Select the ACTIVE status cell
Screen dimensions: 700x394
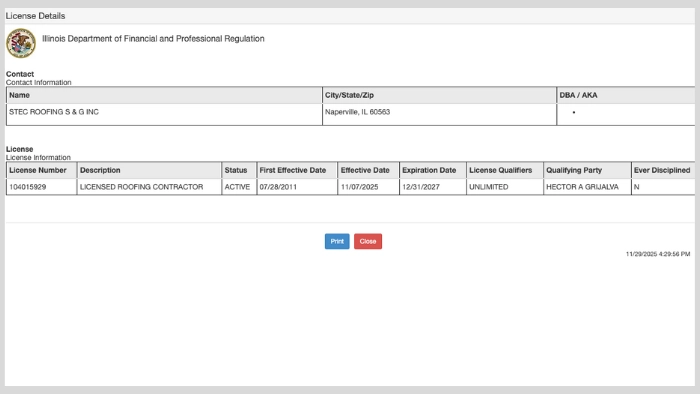pyautogui.click(x=239, y=187)
